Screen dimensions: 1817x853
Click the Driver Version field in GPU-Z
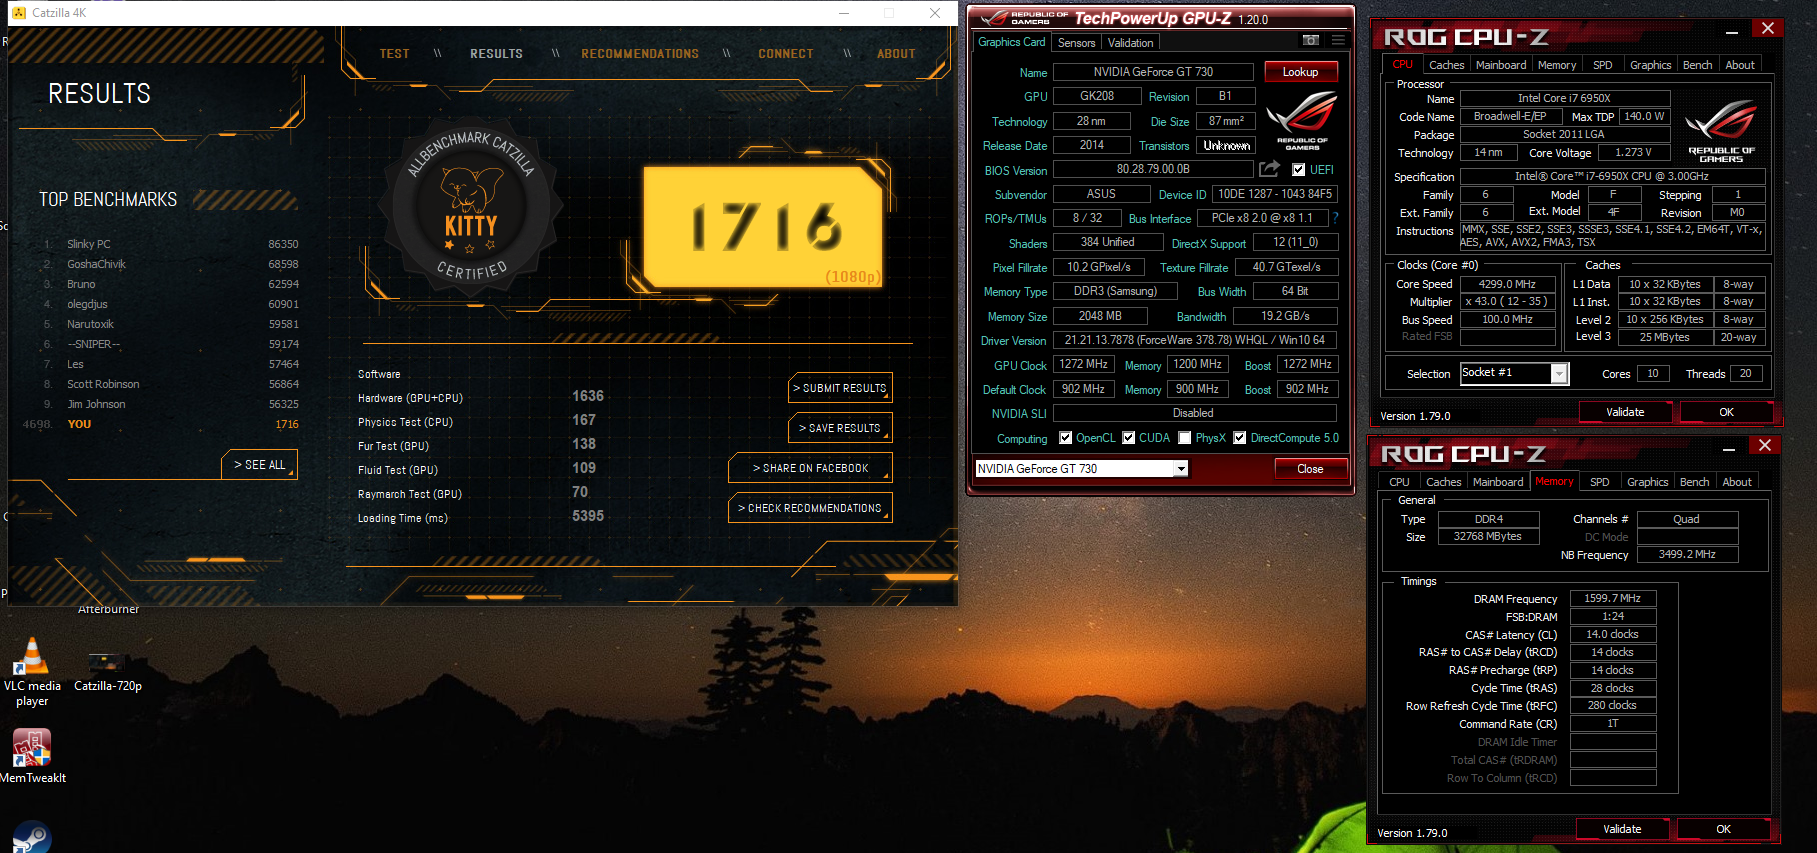1195,340
